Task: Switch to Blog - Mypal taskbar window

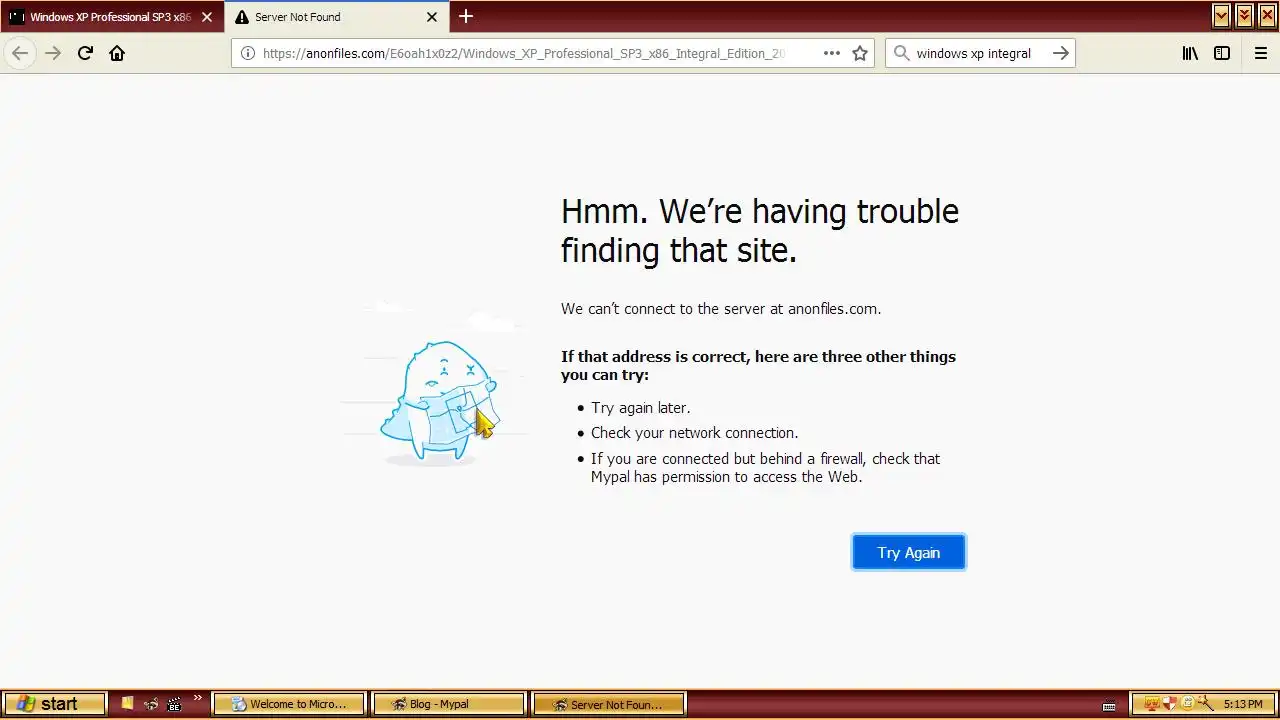Action: [x=449, y=704]
